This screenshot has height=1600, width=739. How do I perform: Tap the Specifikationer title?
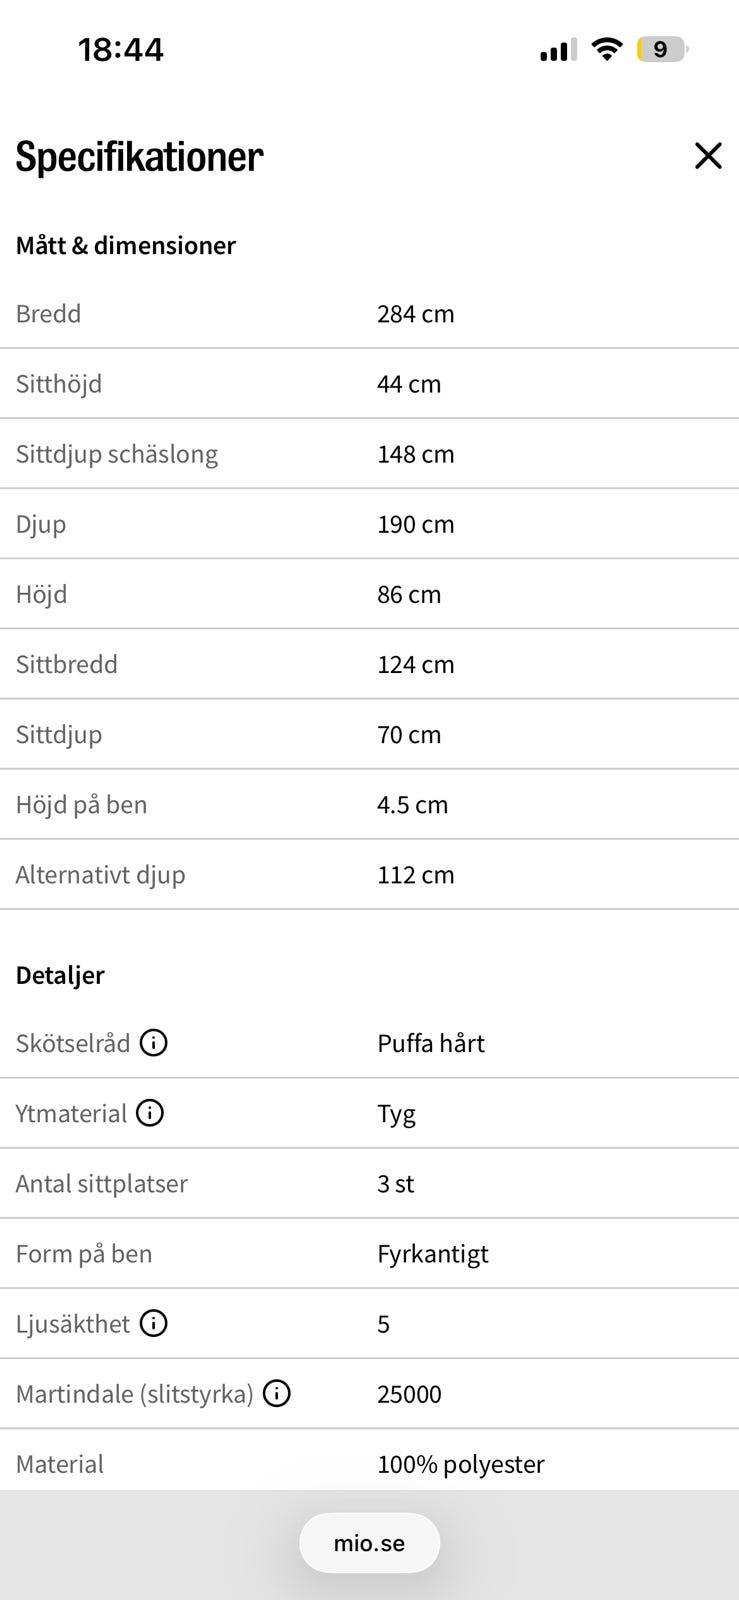[x=139, y=157]
